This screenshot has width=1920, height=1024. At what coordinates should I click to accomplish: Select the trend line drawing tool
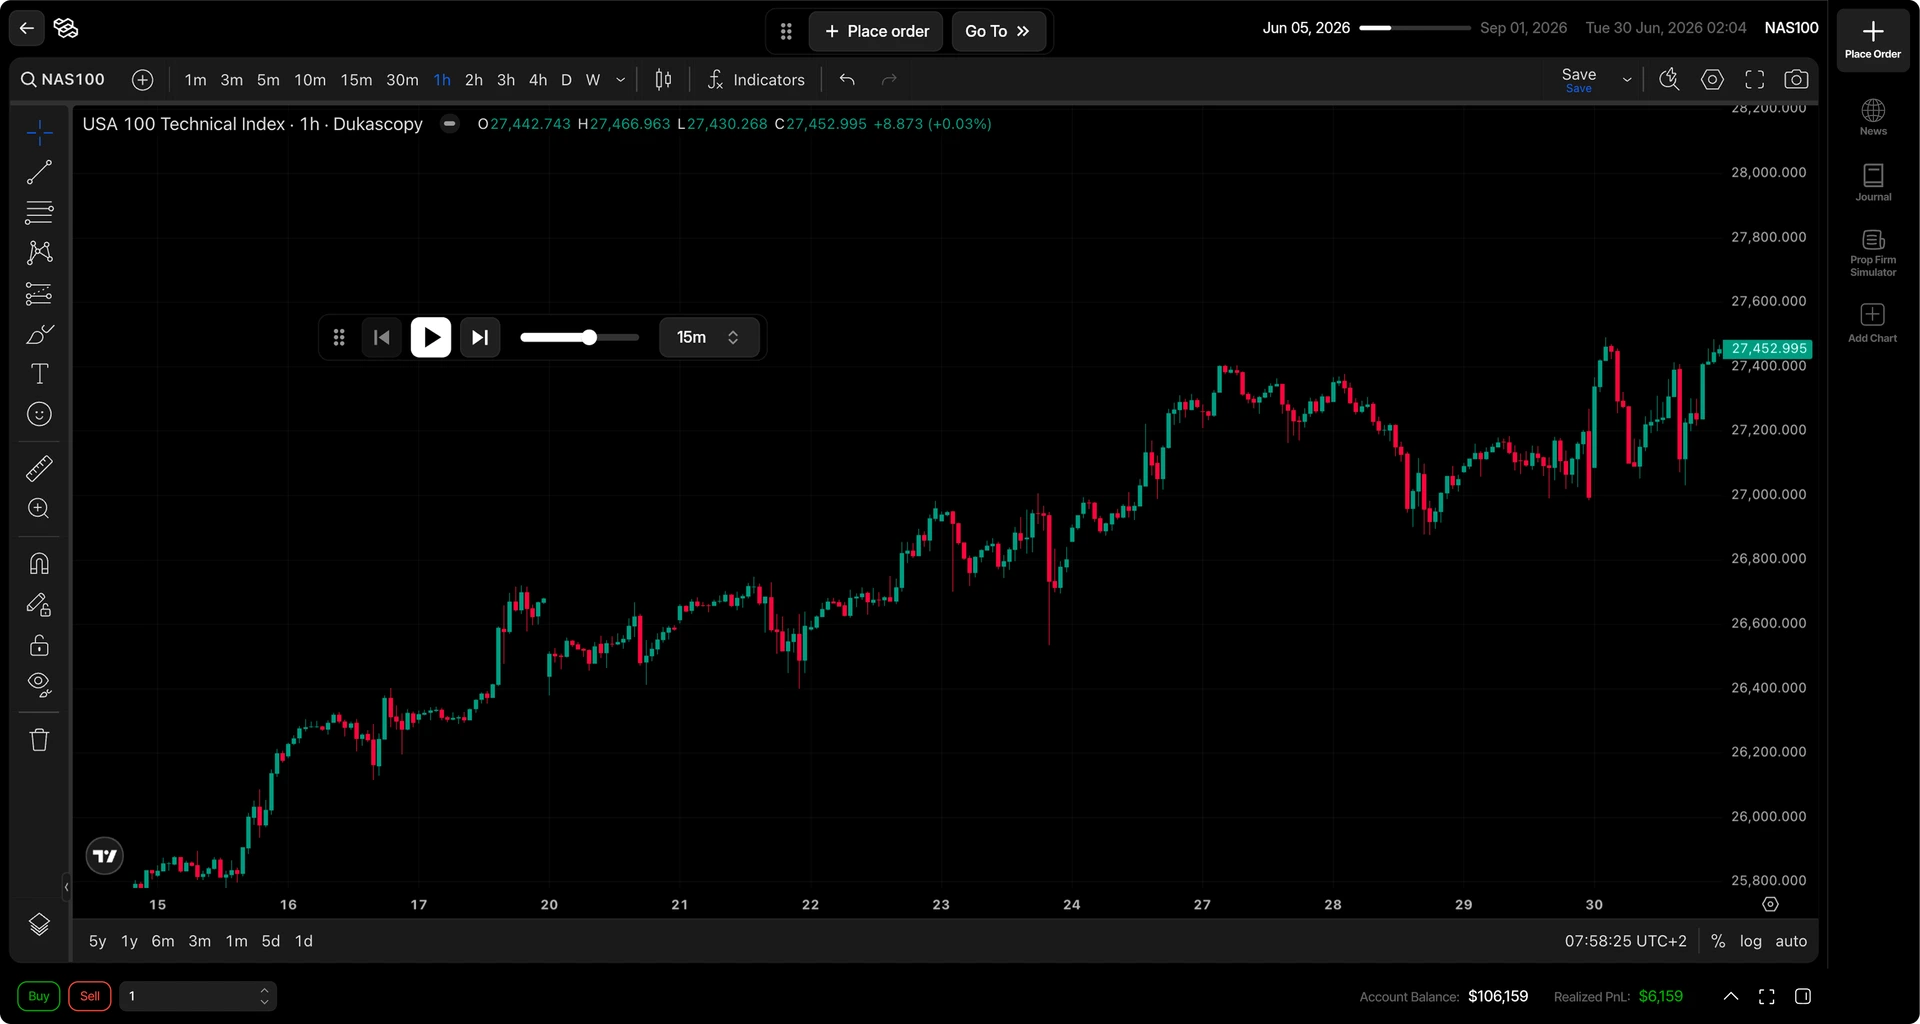39,172
